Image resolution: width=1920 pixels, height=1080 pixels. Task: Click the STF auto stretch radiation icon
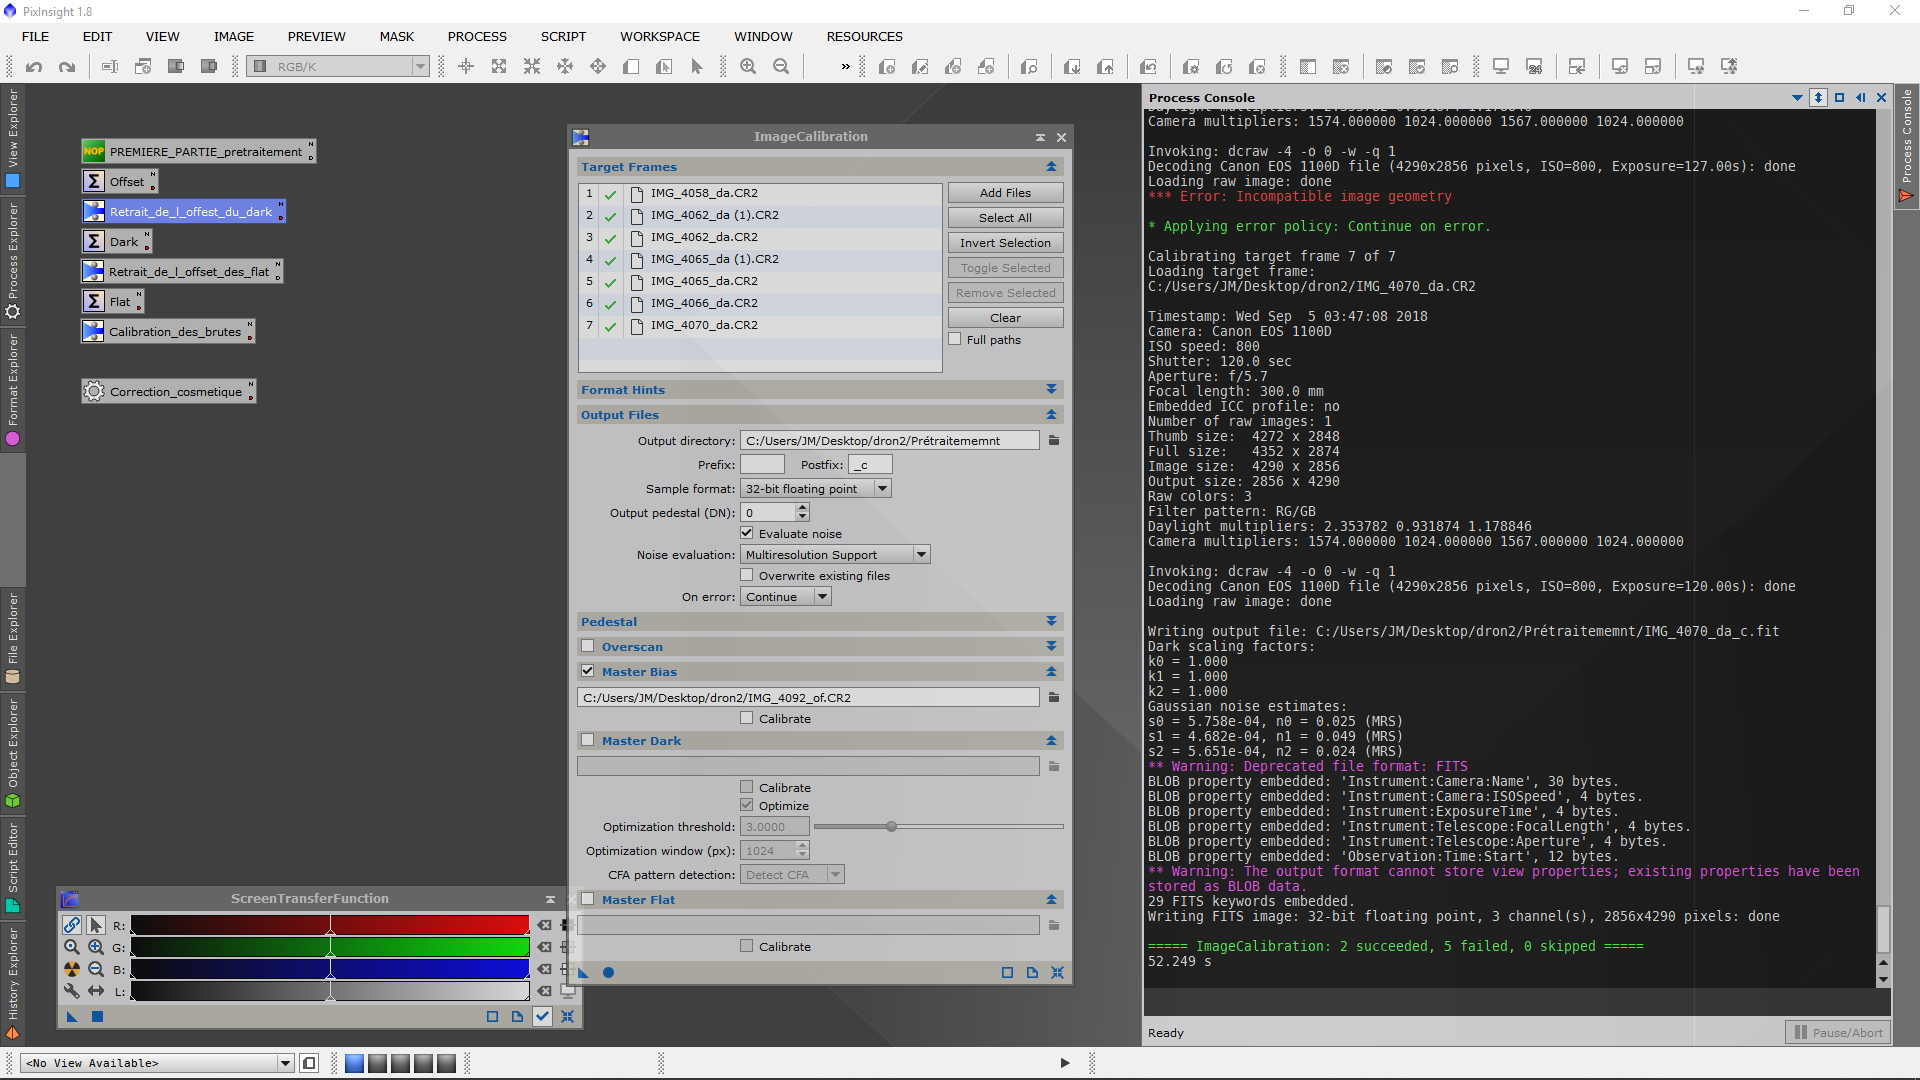tap(72, 969)
